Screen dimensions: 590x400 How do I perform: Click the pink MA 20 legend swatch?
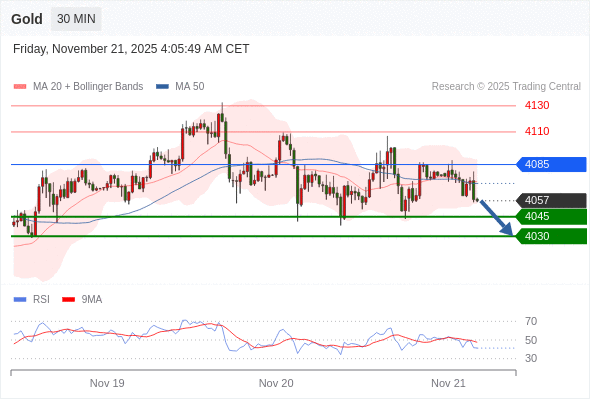pos(20,87)
